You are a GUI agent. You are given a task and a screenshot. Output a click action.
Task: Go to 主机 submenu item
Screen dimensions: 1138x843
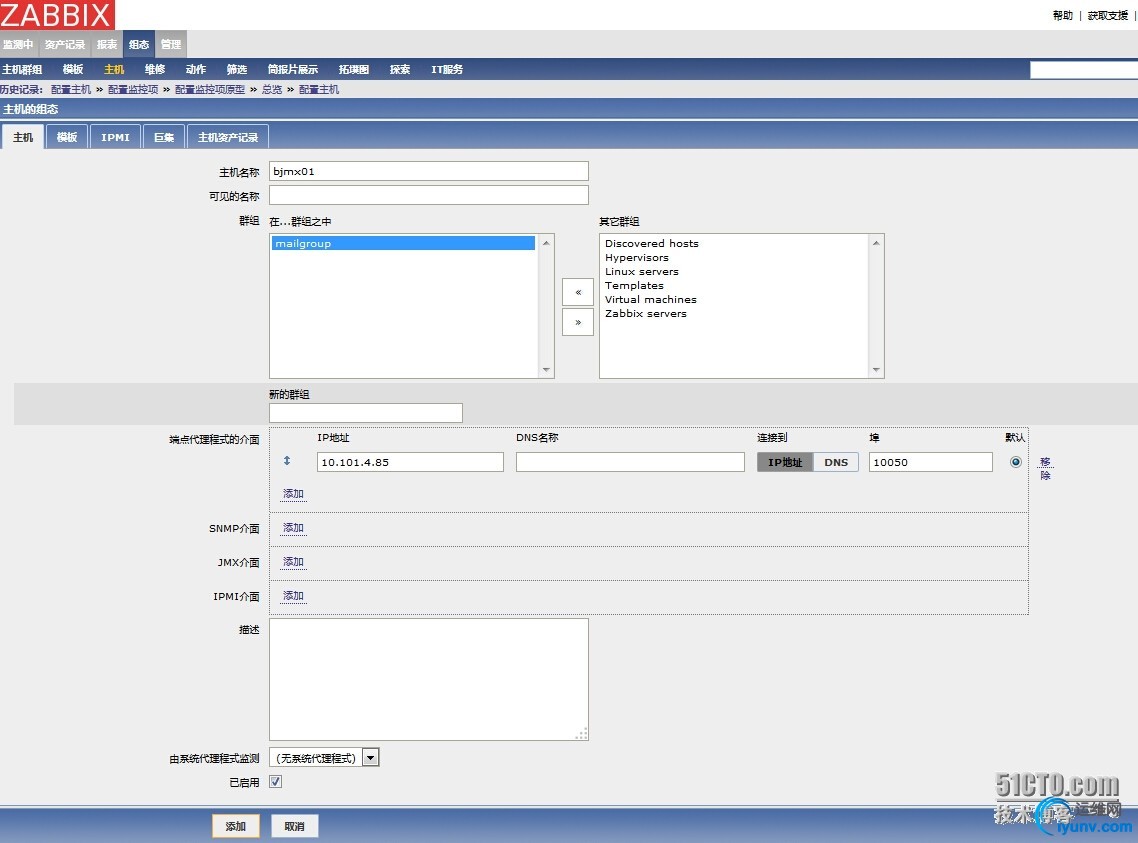coord(114,70)
